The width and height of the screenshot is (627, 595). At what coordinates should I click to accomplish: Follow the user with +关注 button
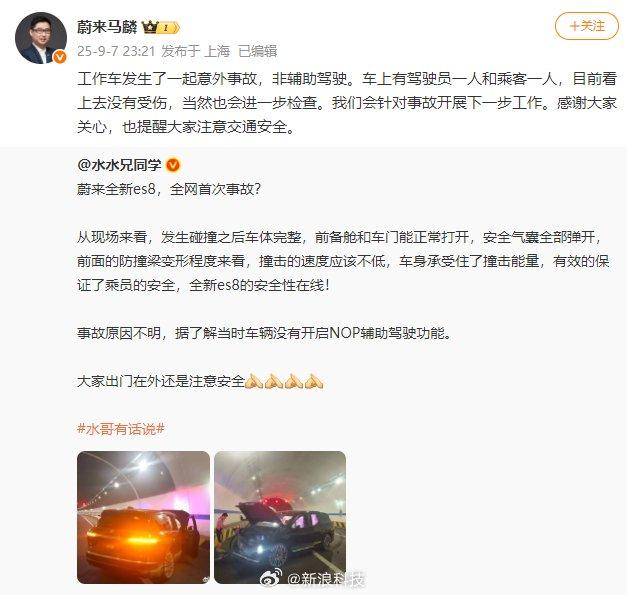587,26
